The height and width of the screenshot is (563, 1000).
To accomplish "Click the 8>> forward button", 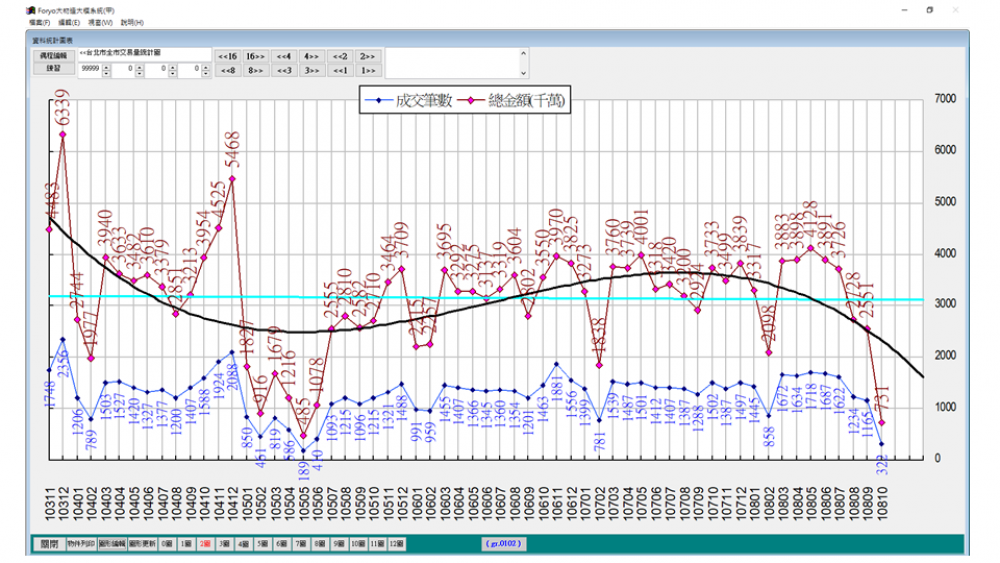I will coord(255,70).
